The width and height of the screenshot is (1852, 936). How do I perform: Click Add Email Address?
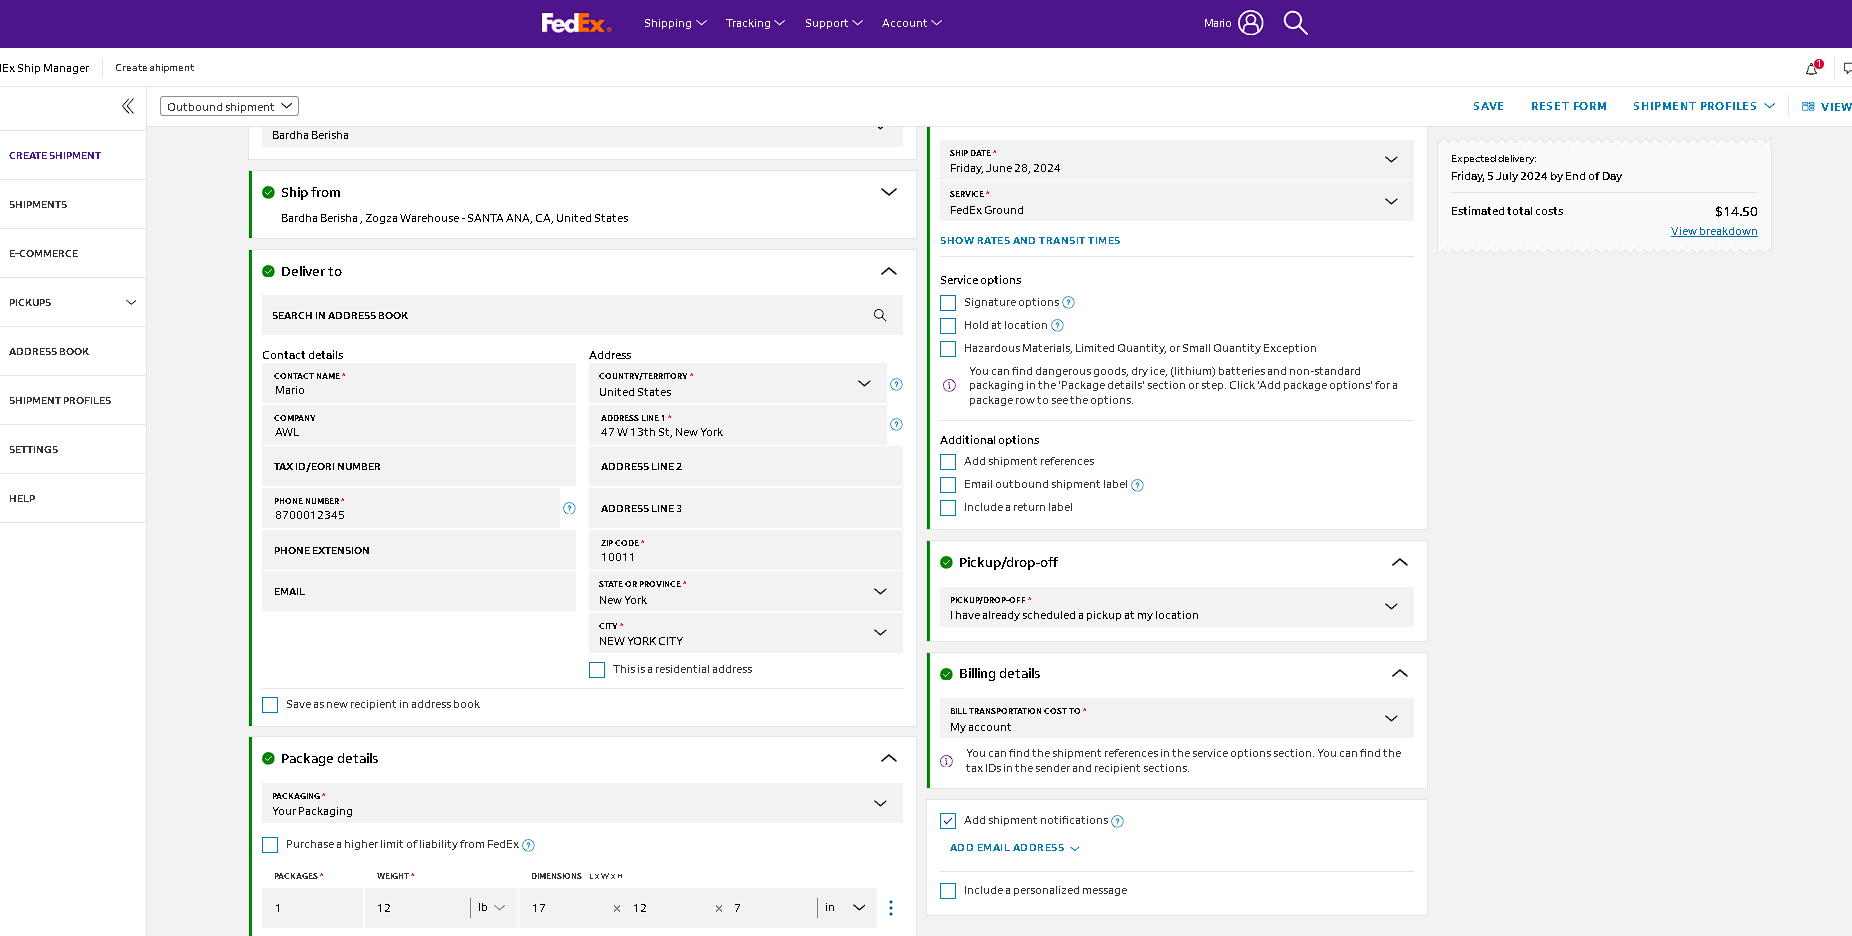(x=1014, y=848)
